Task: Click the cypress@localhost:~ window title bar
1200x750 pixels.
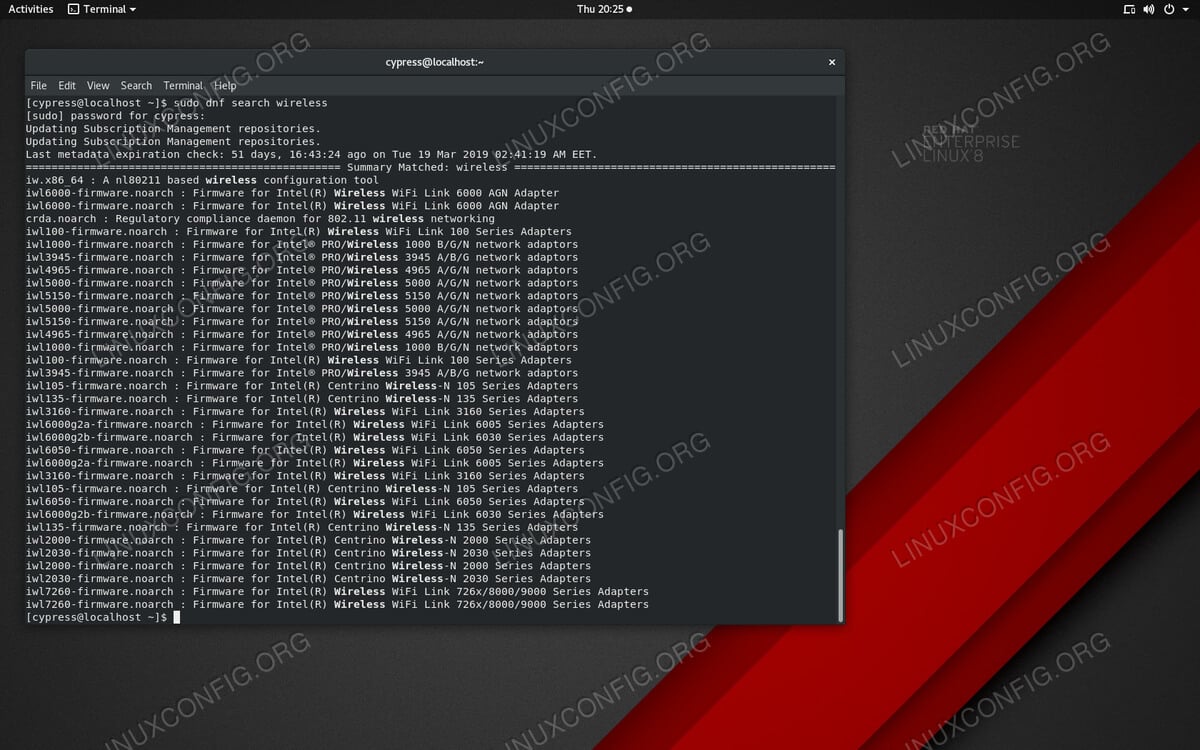Action: [435, 62]
